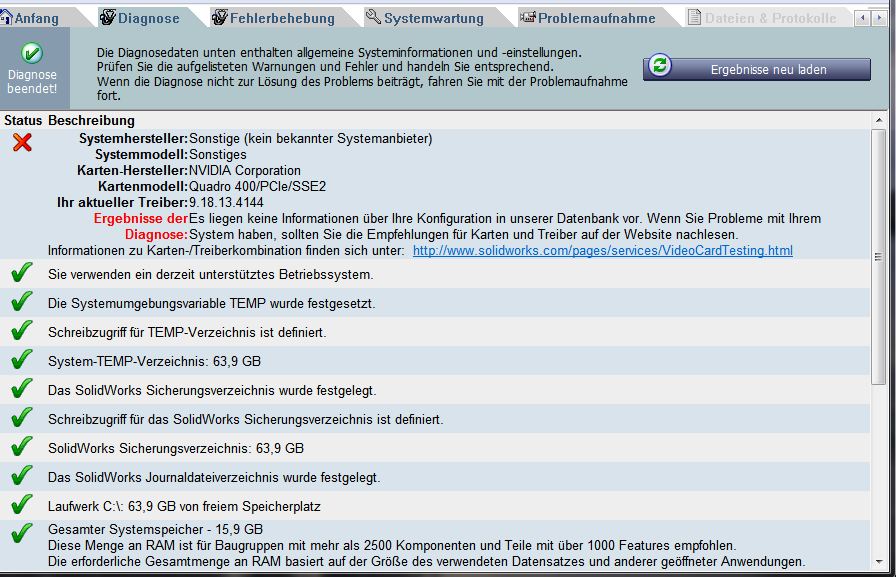896x577 pixels.
Task: Click the Kartenmodell label
Action: [143, 186]
